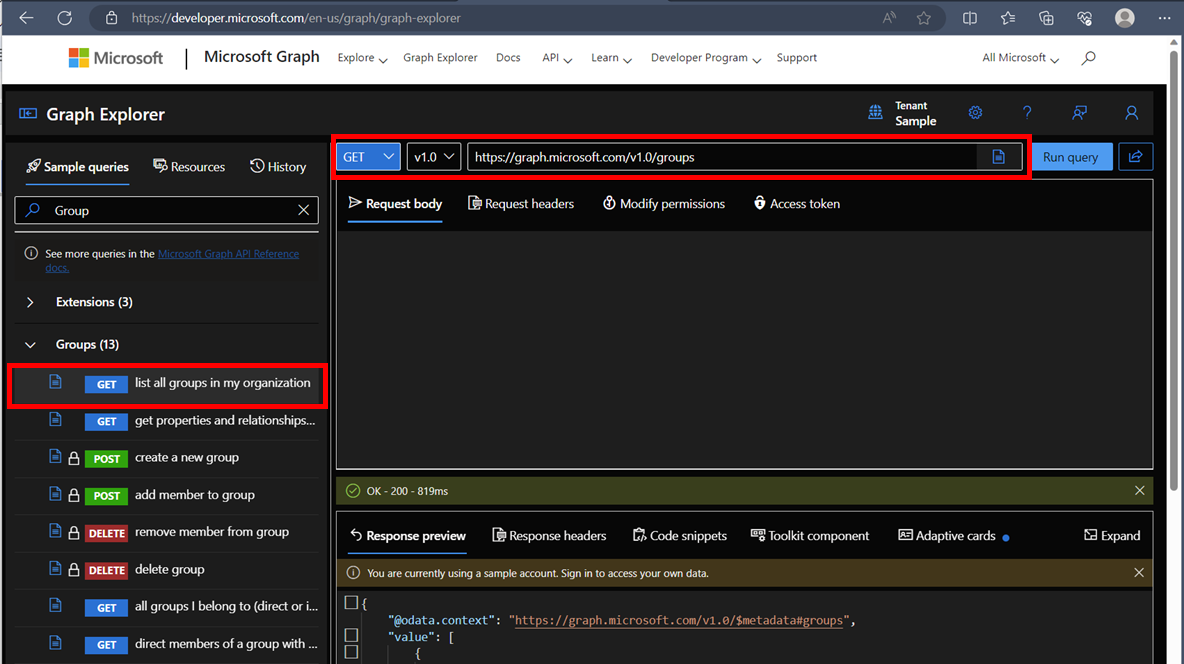Select the Response preview tab

[x=408, y=536]
